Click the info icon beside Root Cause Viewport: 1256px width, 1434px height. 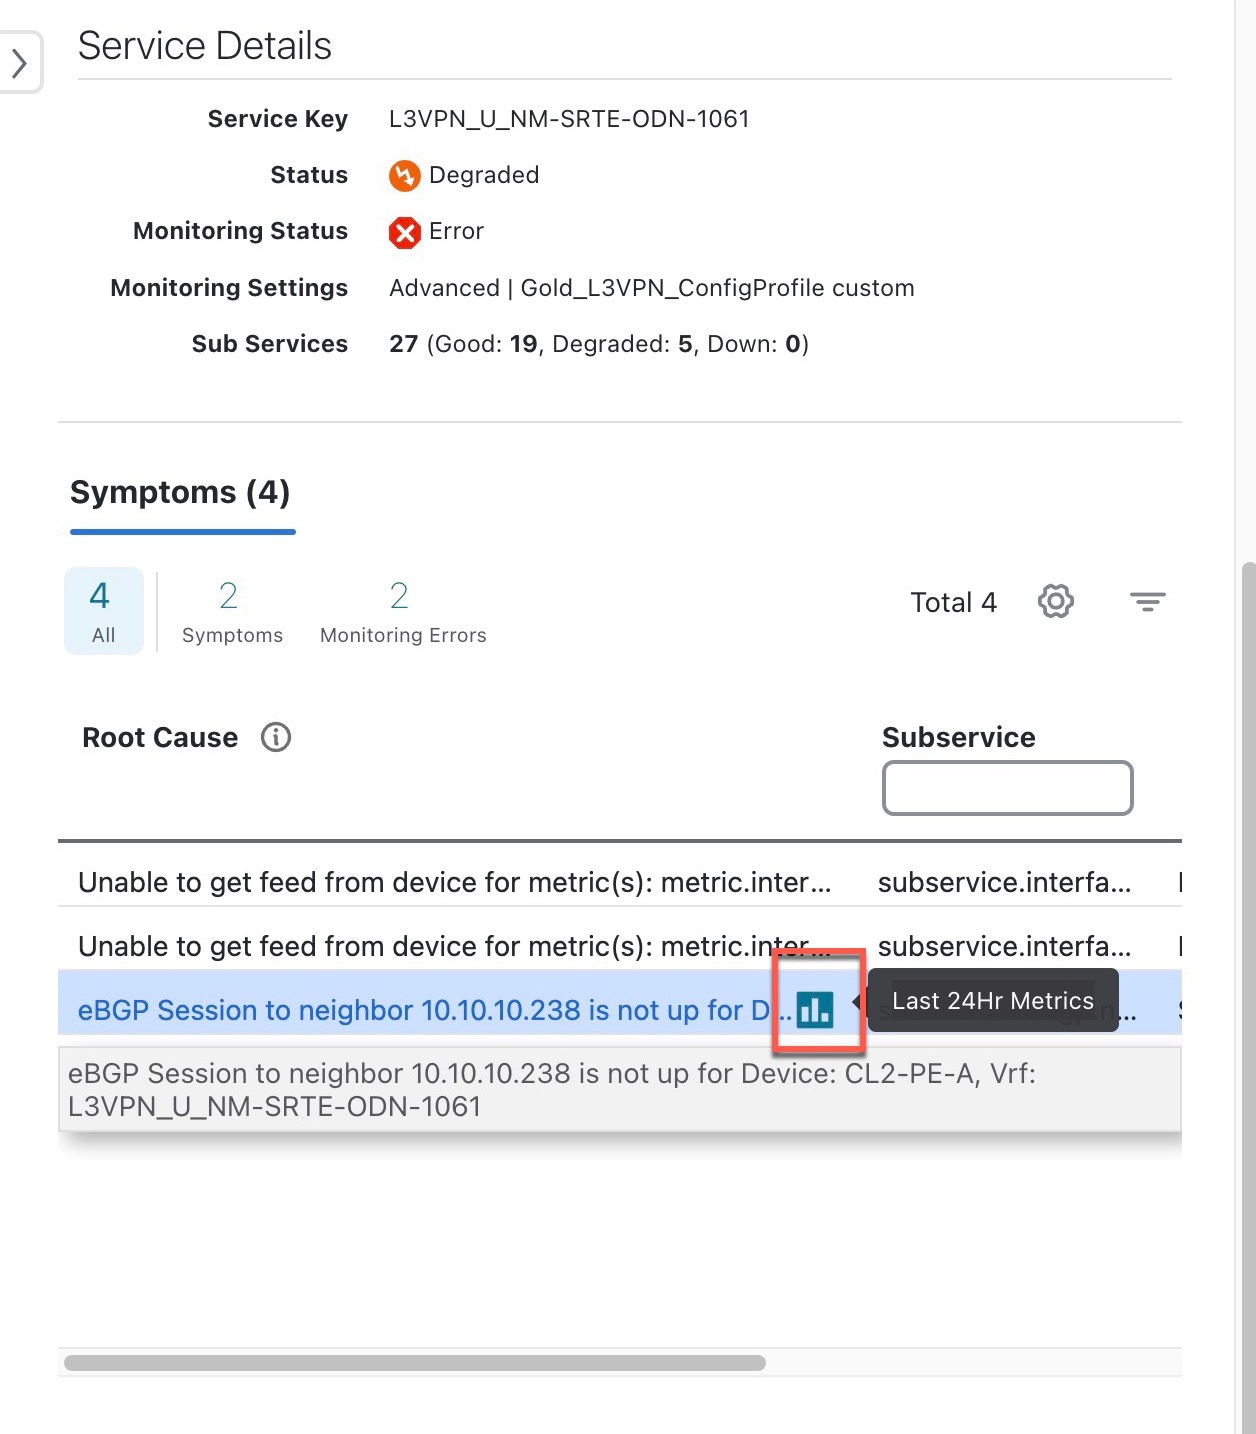pos(276,737)
